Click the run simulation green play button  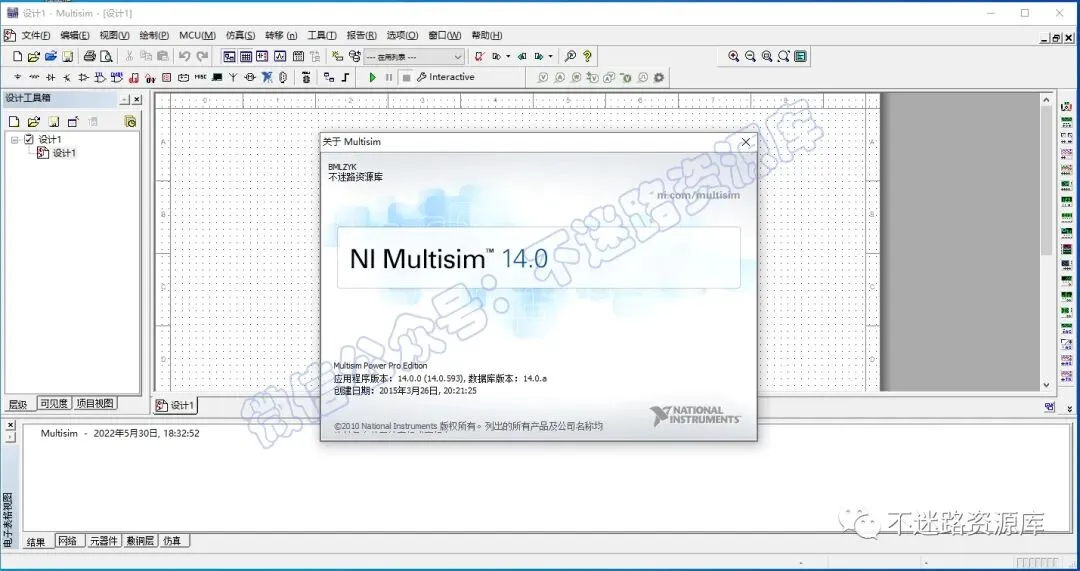pos(372,78)
